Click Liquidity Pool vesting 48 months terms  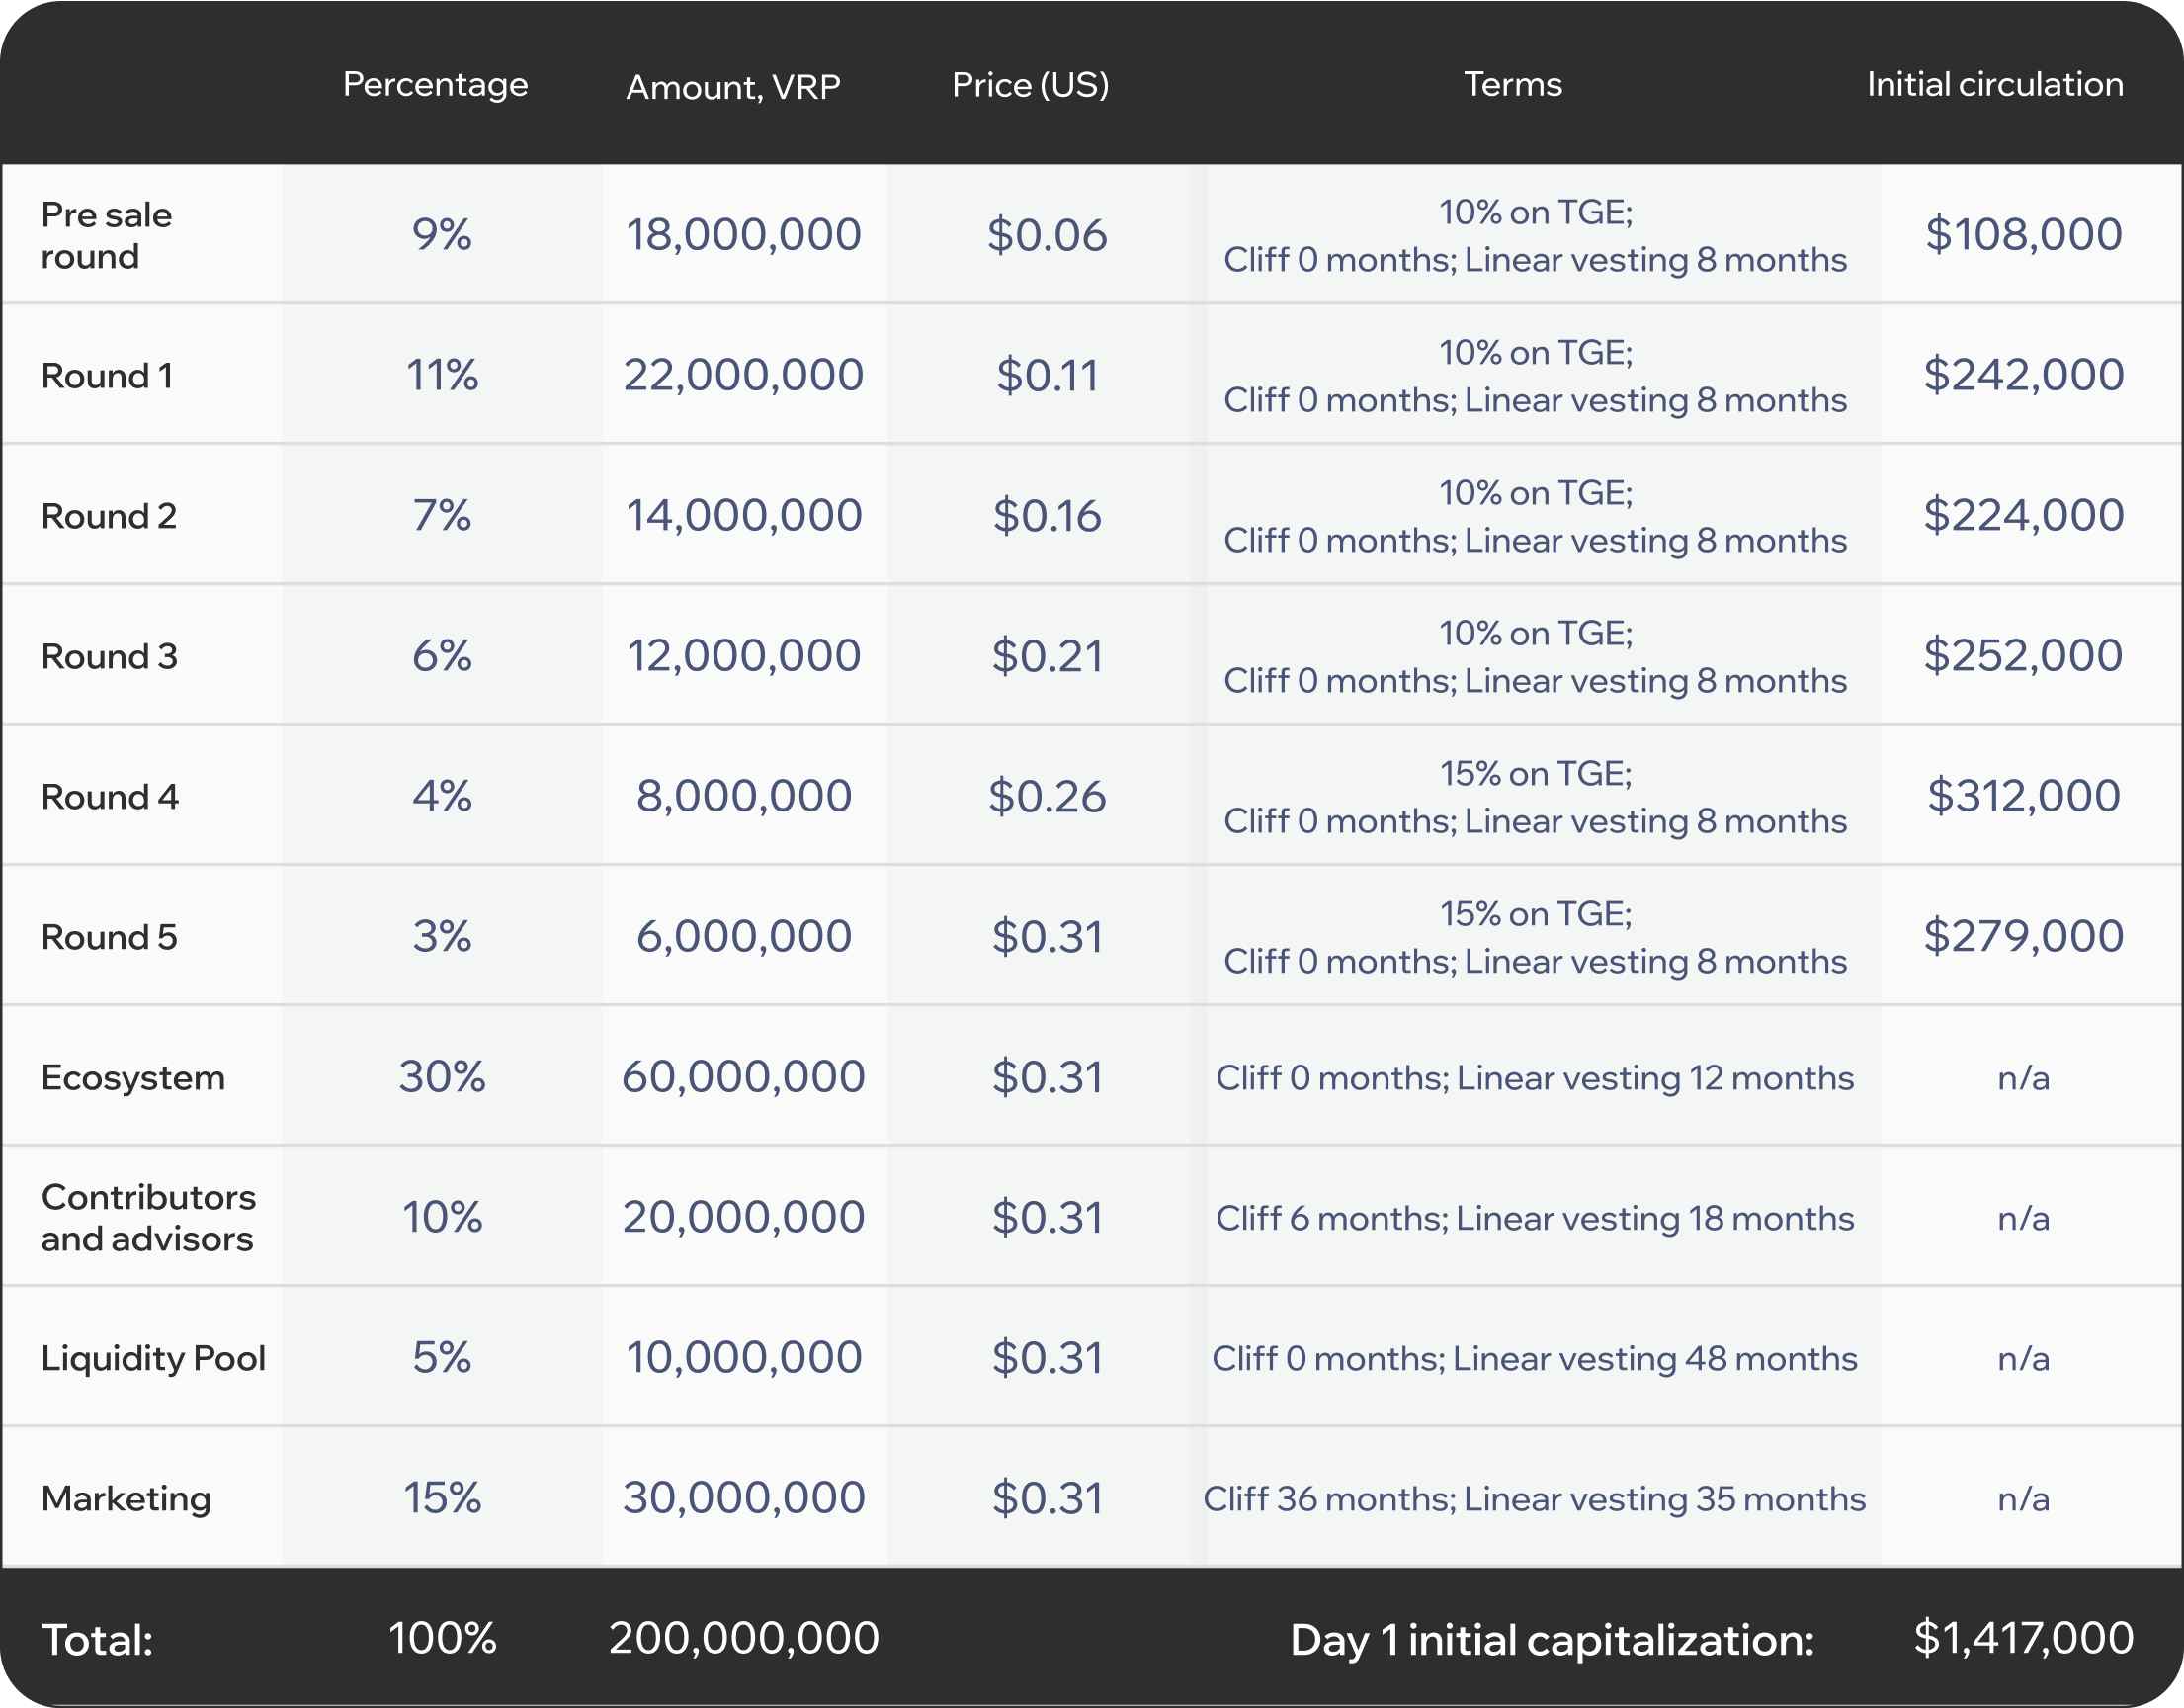coord(1534,1359)
